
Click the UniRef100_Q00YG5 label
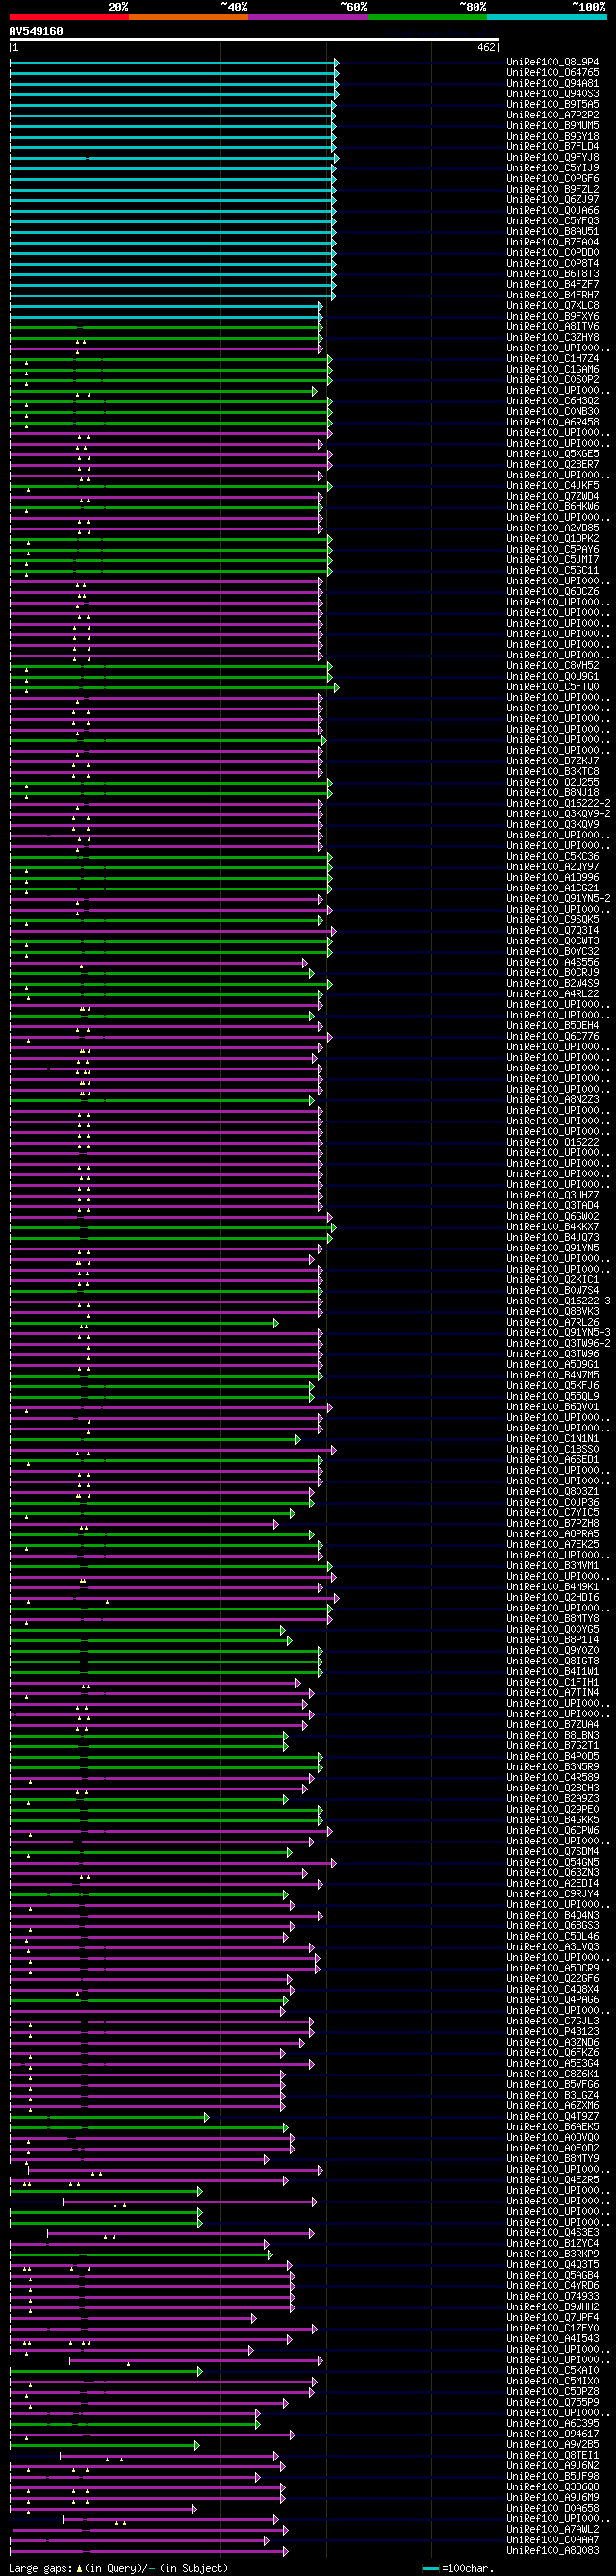(553, 1630)
